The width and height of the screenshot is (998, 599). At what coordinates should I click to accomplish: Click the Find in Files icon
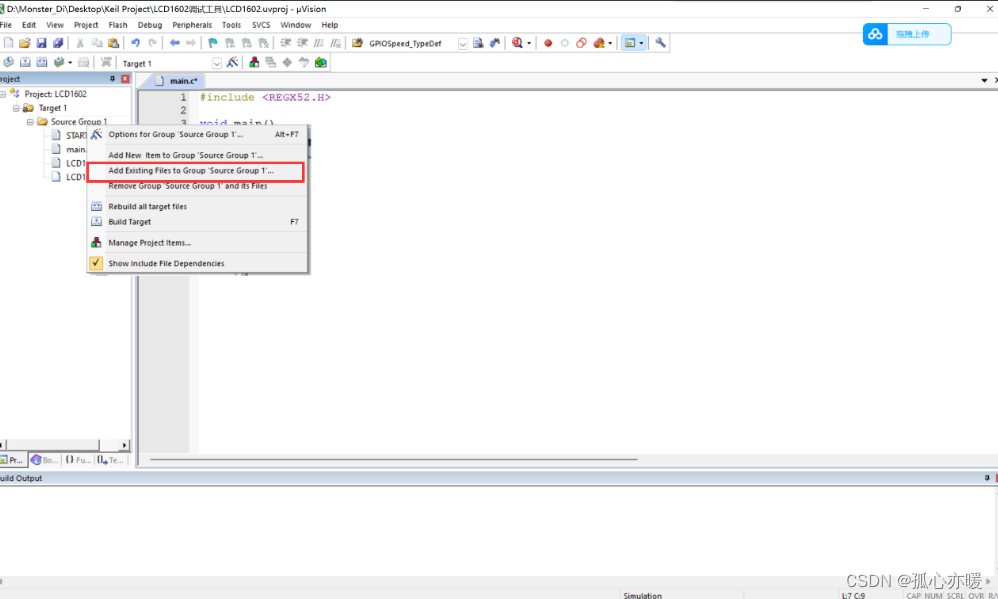pyautogui.click(x=477, y=43)
